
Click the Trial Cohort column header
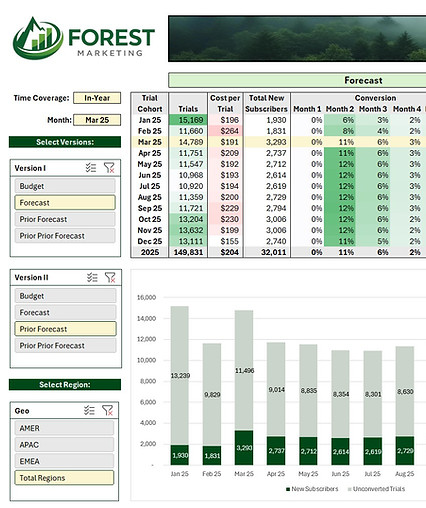pos(150,103)
